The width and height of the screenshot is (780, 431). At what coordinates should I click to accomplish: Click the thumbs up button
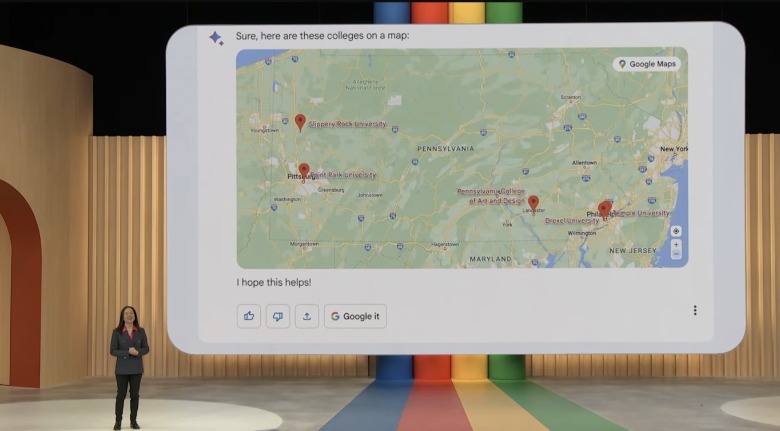pos(249,316)
